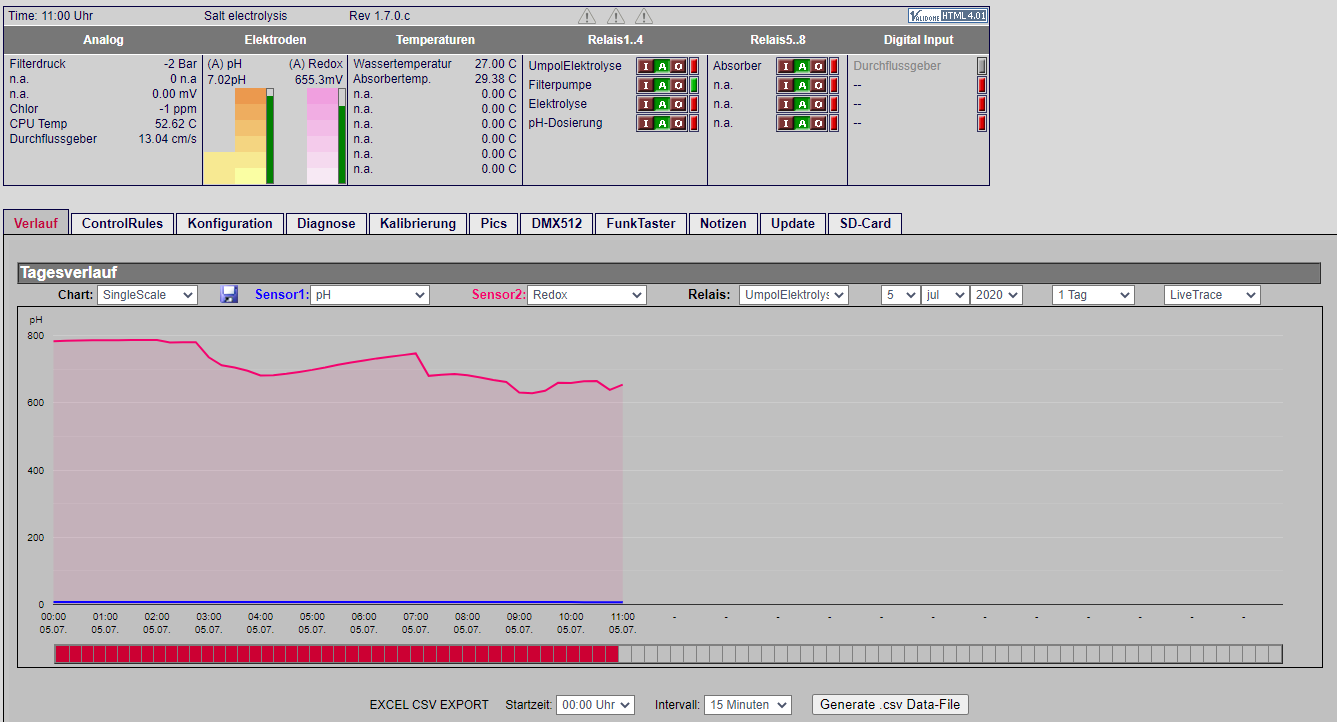Switch to the Pics tab

point(494,223)
